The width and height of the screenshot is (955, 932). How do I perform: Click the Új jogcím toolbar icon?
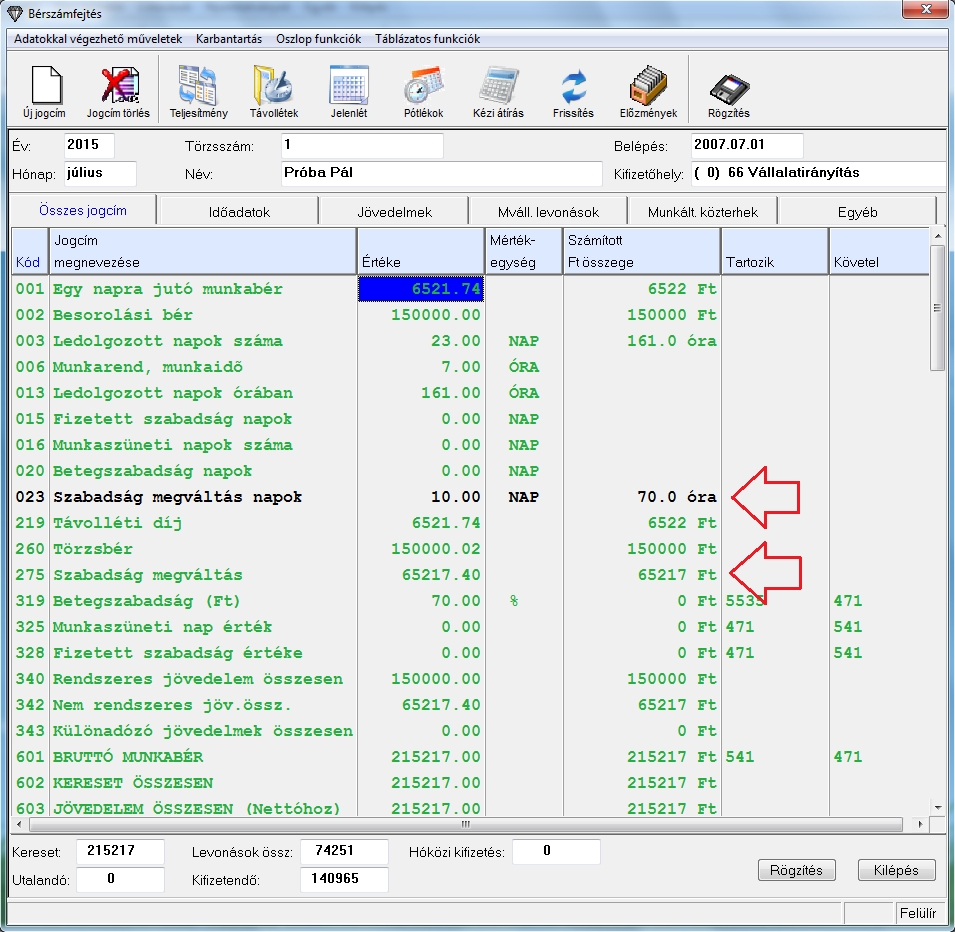coord(46,86)
